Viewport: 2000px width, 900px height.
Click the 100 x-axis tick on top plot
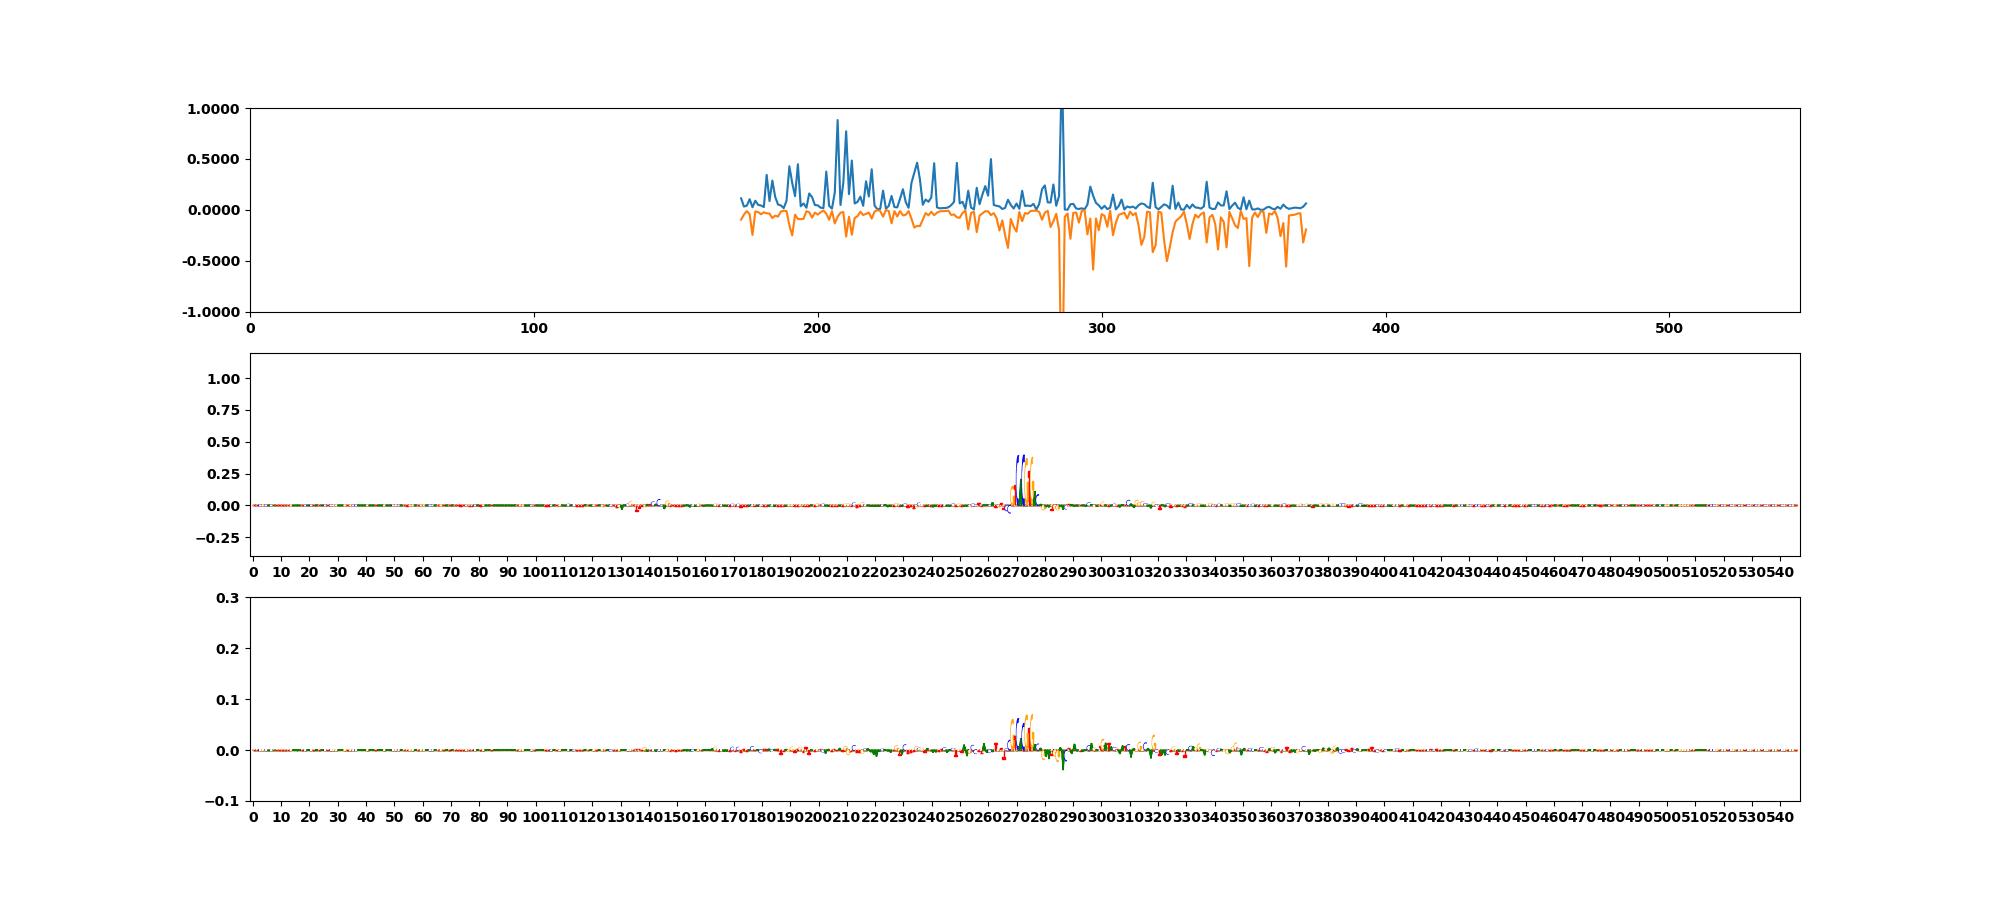click(534, 328)
